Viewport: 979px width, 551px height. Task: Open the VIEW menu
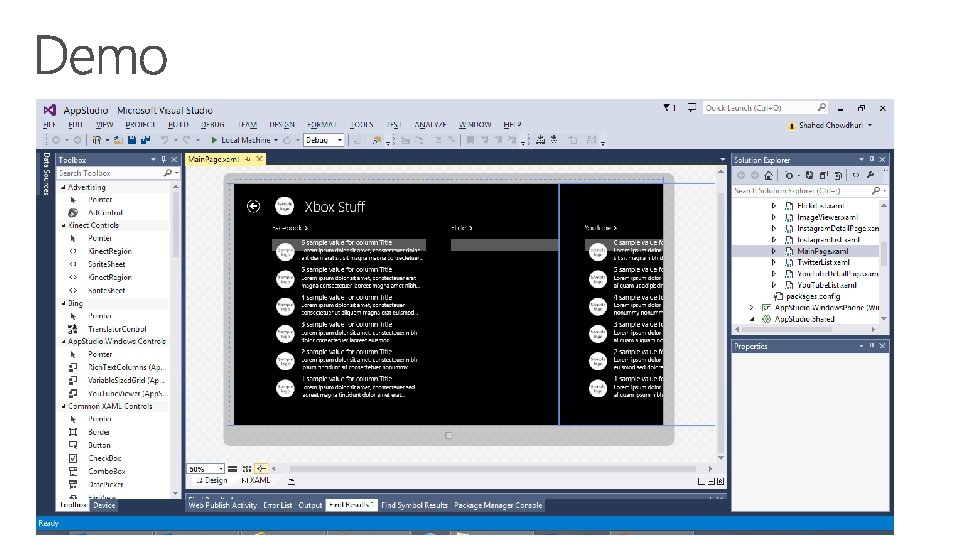pyautogui.click(x=104, y=125)
